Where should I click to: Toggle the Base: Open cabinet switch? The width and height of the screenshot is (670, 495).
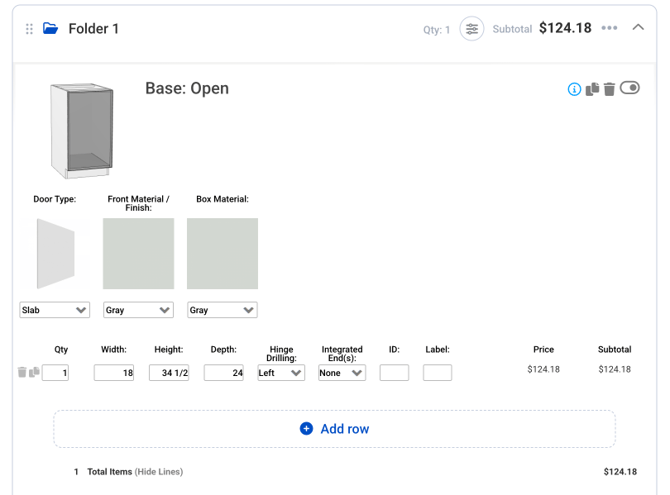[630, 88]
